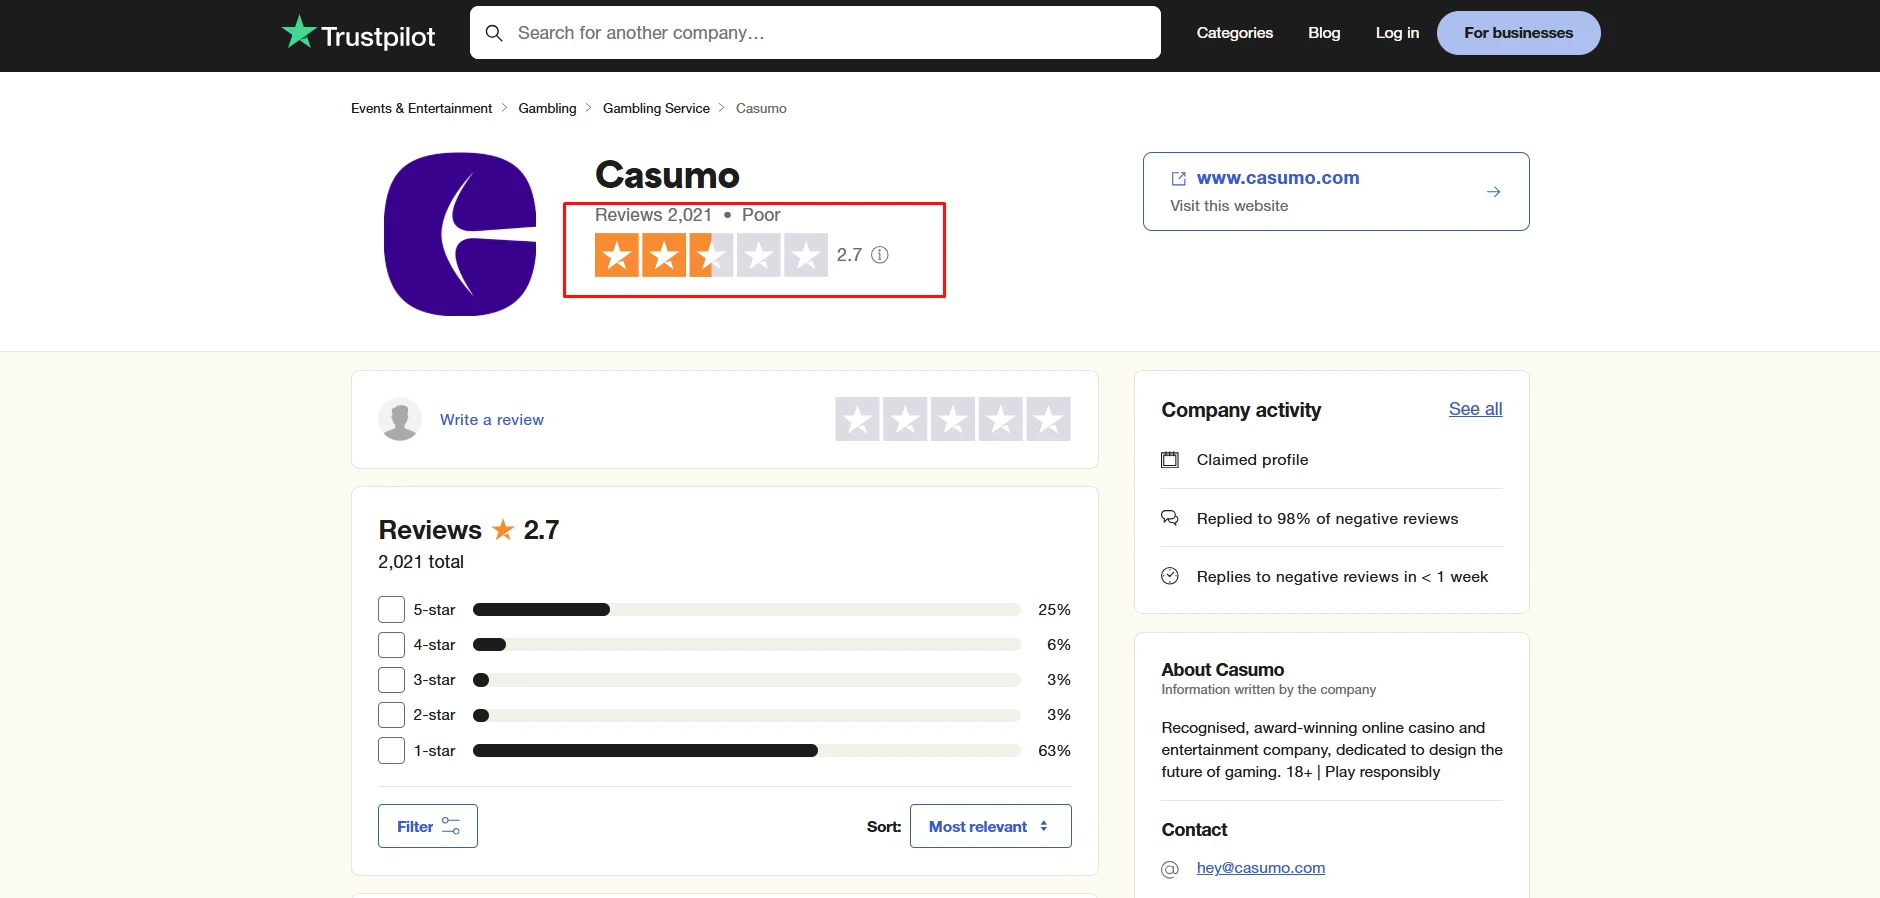Click the @ icon next to the email address
1880x898 pixels.
pyautogui.click(x=1170, y=869)
